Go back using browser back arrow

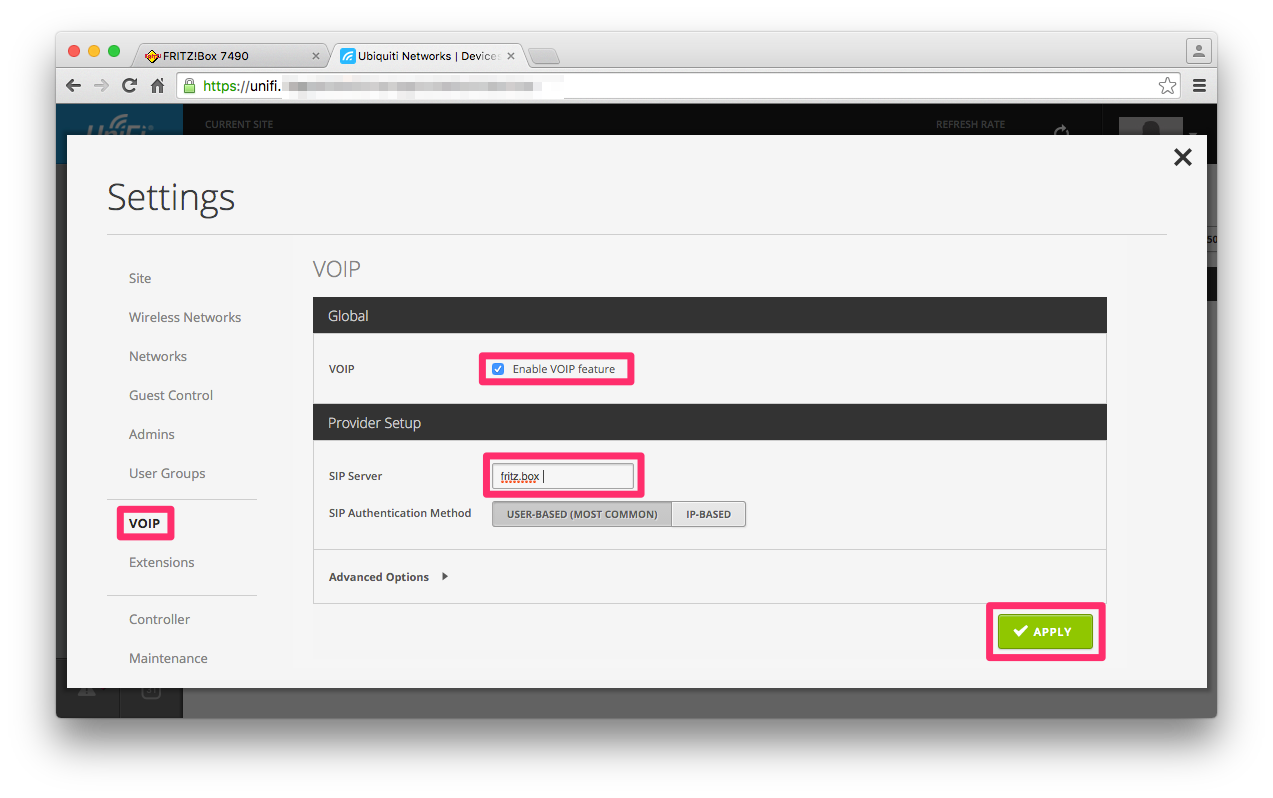(x=74, y=86)
